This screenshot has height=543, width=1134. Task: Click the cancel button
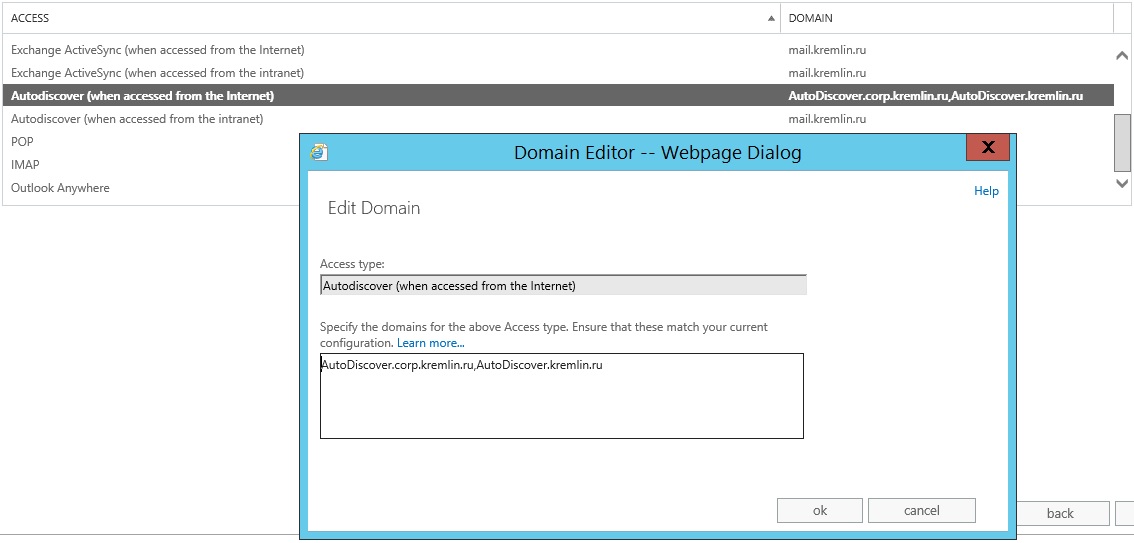pyautogui.click(x=921, y=510)
